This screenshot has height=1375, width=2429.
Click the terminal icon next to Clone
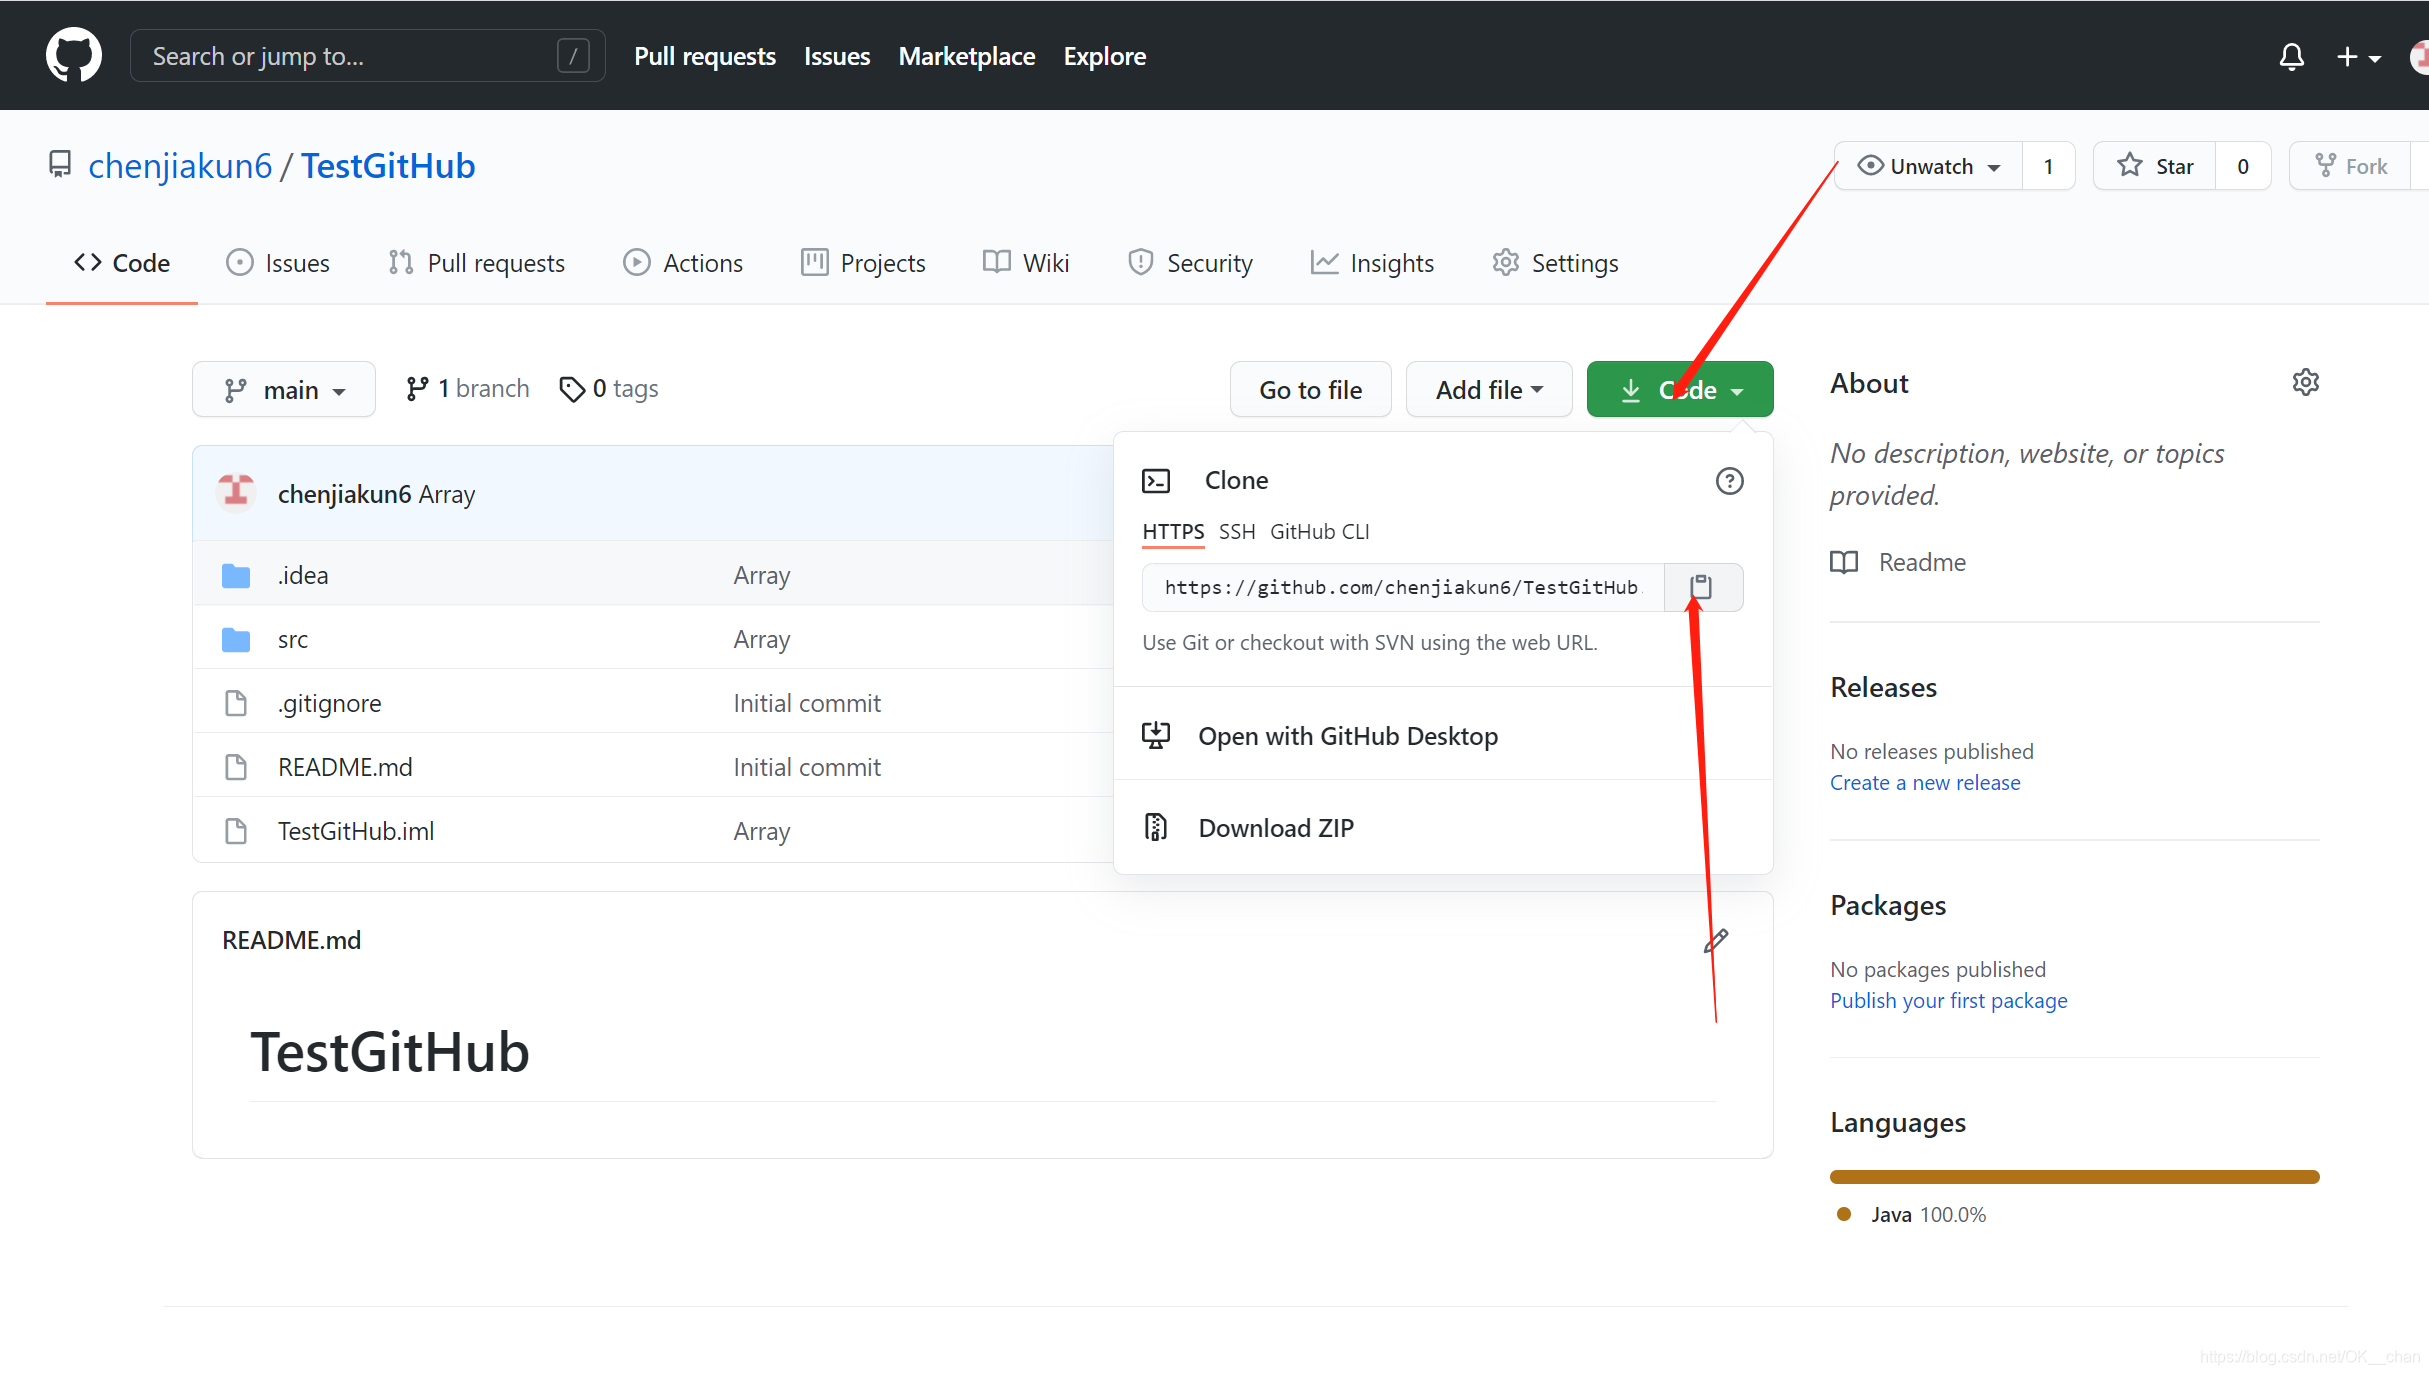[1156, 481]
